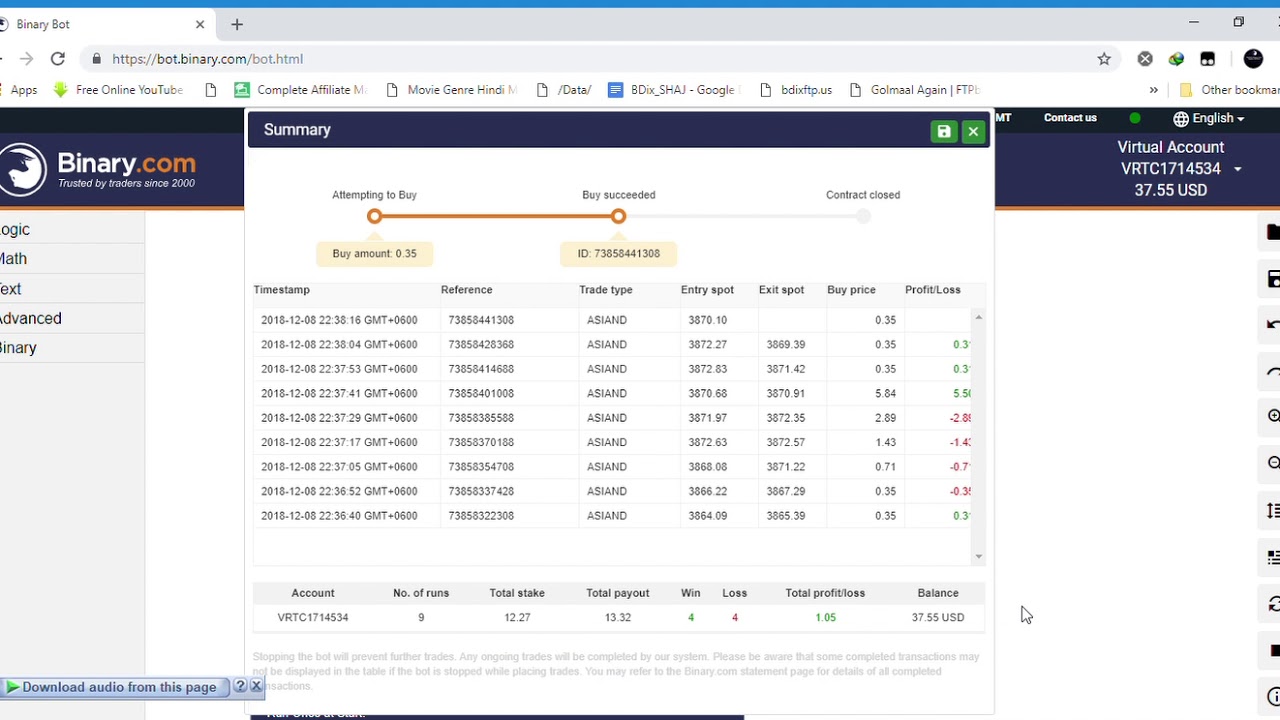The height and width of the screenshot is (720, 1280).
Task: Open a new browser tab
Action: 237,24
